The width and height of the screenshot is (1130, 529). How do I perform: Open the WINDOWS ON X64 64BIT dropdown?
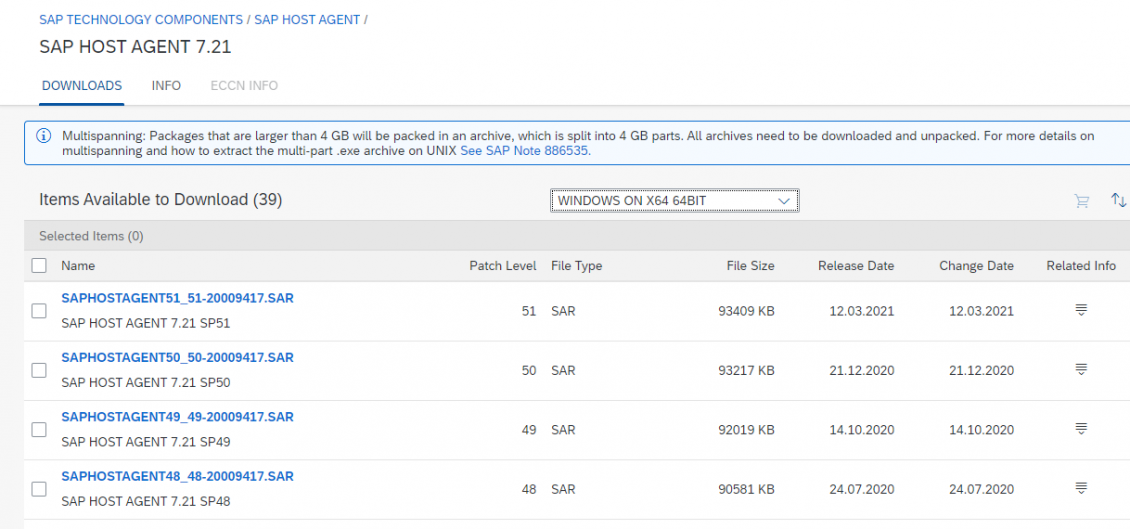pyautogui.click(x=675, y=200)
